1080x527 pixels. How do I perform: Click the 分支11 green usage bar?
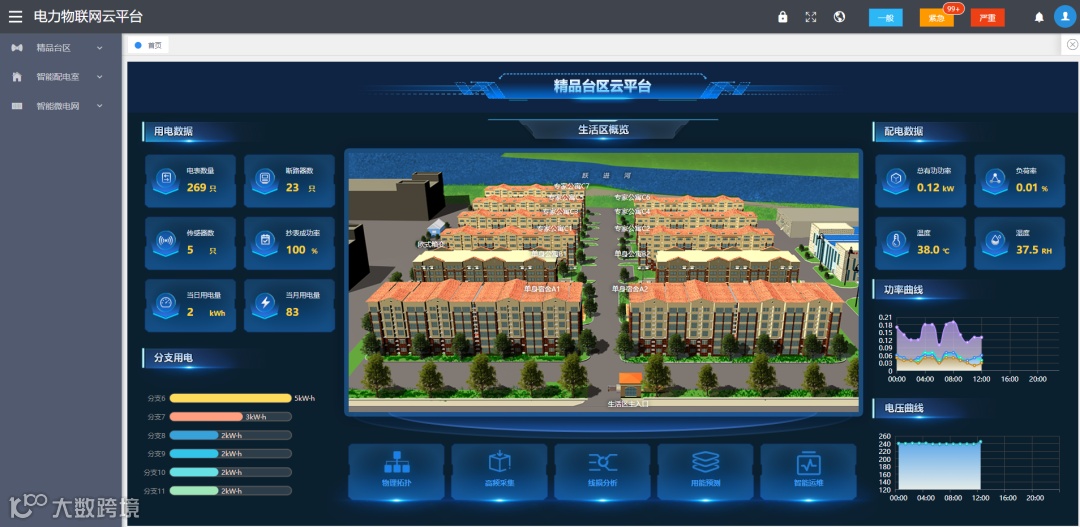194,491
